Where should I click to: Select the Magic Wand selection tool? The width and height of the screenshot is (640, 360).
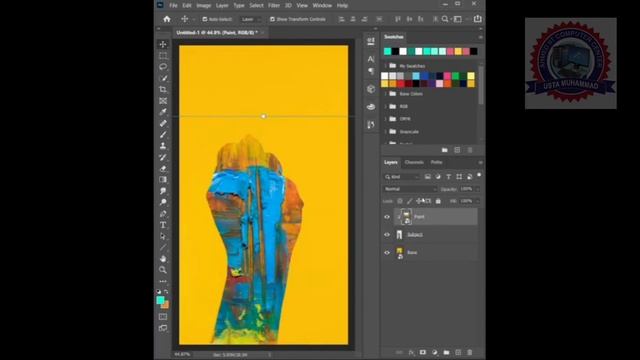point(163,78)
